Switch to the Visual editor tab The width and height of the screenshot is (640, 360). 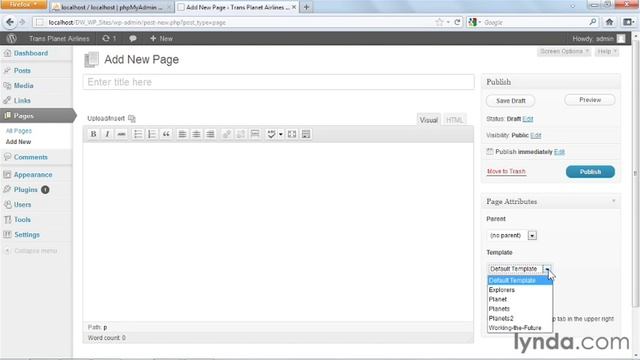pyautogui.click(x=429, y=120)
